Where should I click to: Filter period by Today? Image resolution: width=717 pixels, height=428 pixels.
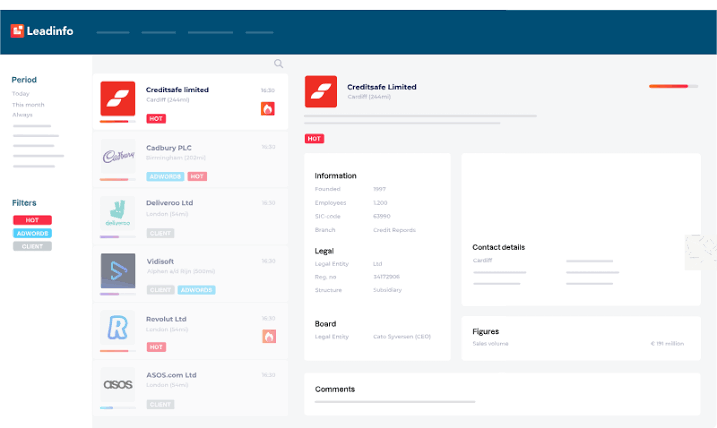tap(21, 94)
